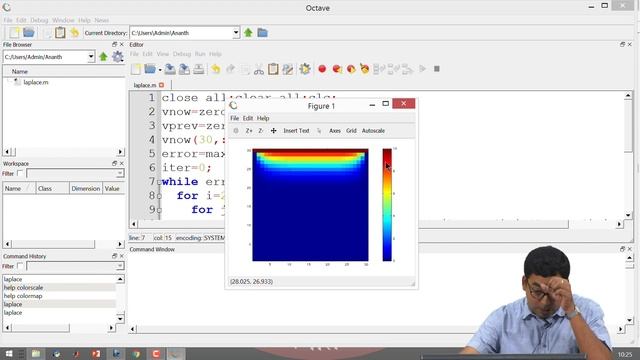Open Editor View menu
Viewport: 640px width, 360px height.
[162, 54]
